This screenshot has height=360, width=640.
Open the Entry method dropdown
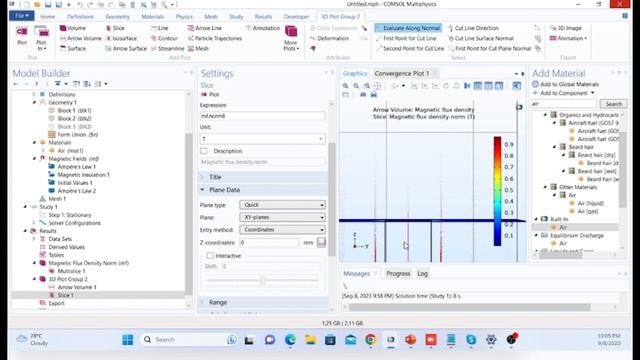(282, 230)
